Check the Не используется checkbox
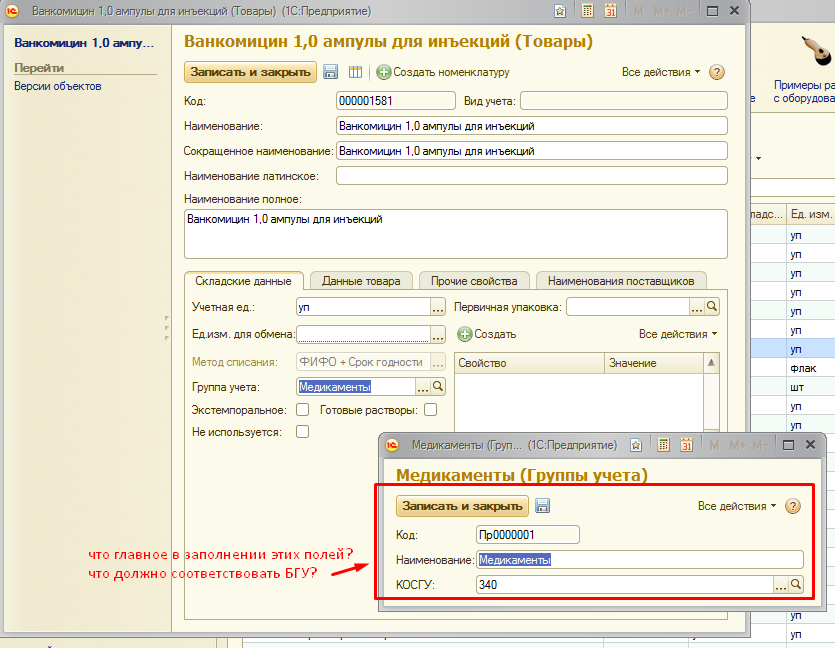The width and height of the screenshot is (835, 648). tap(302, 432)
